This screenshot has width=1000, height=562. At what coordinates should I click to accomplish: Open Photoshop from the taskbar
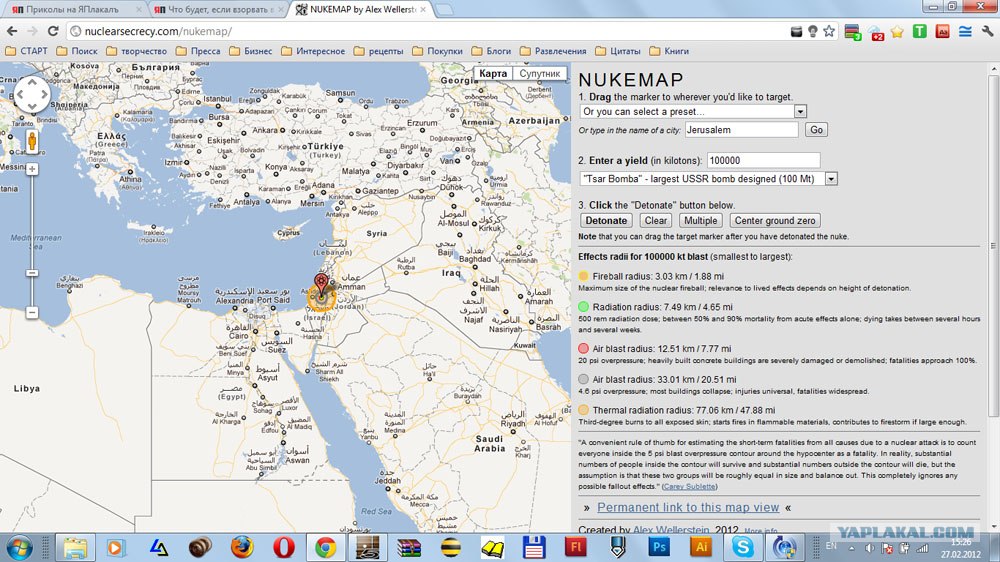click(x=659, y=547)
